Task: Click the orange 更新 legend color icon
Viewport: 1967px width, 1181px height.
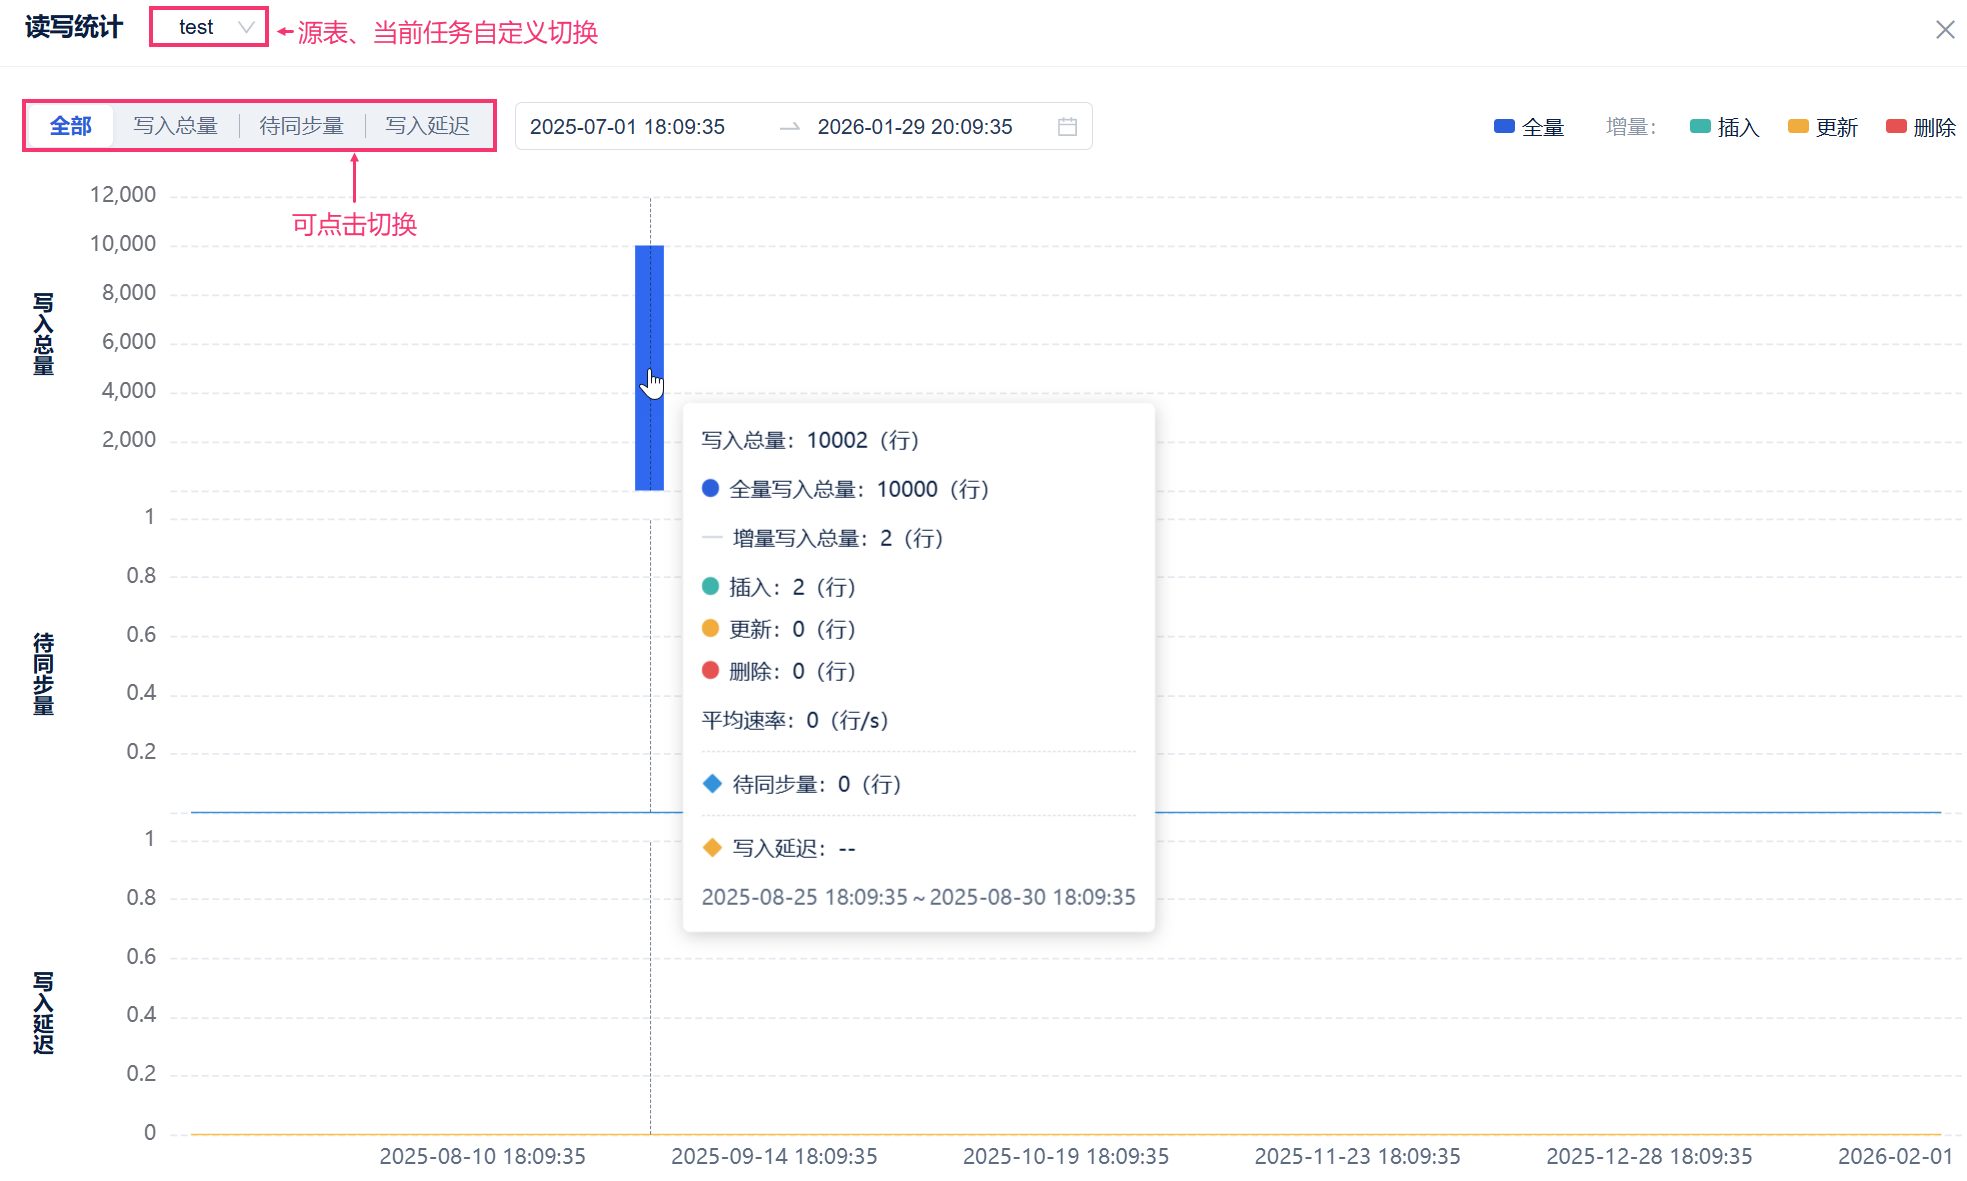Action: click(1797, 127)
